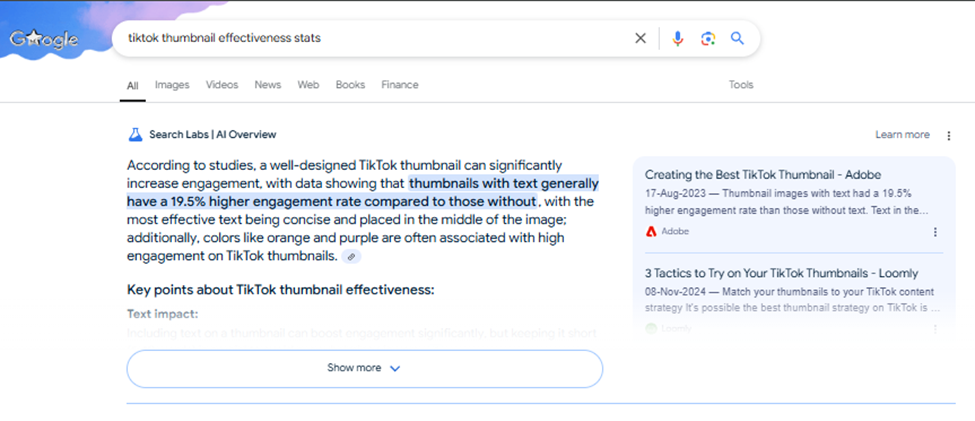The height and width of the screenshot is (421, 975).
Task: Switch to the Images tab
Action: pos(172,85)
